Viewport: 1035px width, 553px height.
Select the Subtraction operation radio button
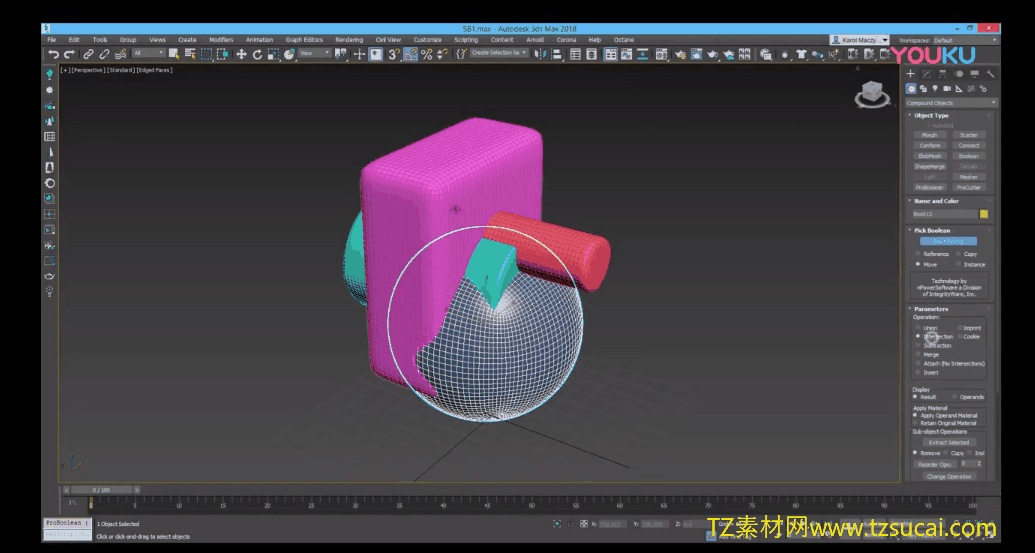coord(917,346)
